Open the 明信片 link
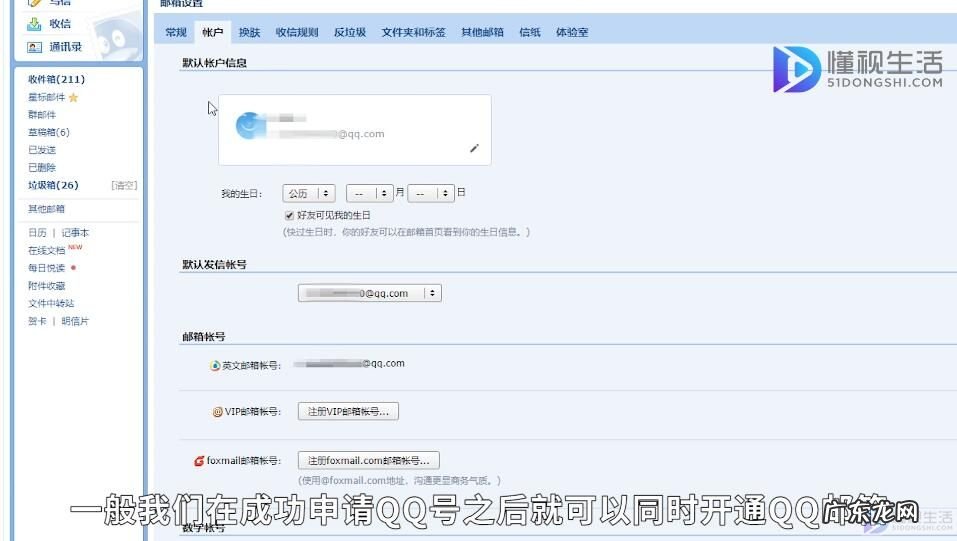 click(x=75, y=321)
